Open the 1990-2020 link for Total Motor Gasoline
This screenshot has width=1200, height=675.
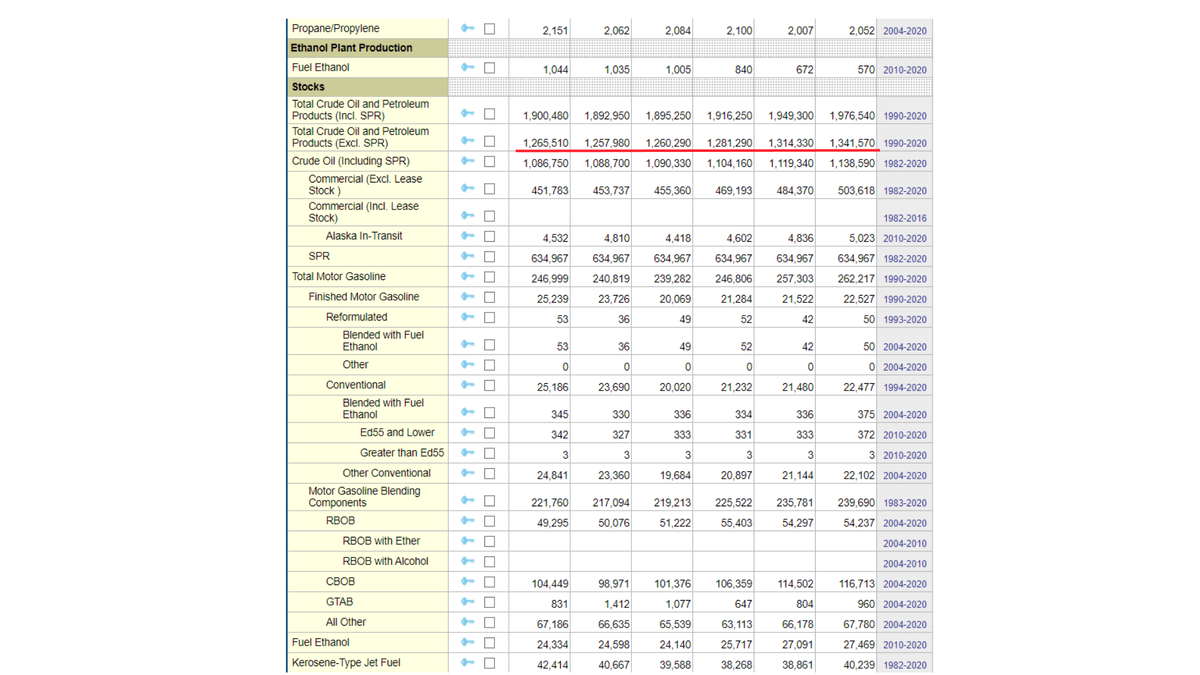(x=905, y=279)
